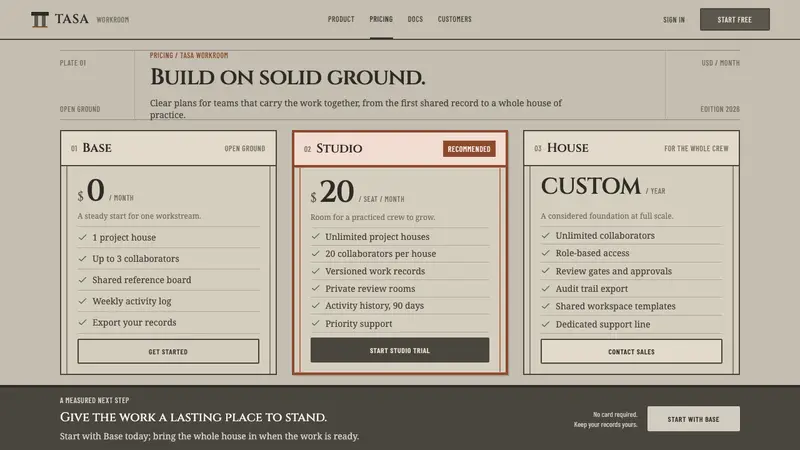Click the checkmark beside '1 project house'
Screen dimensions: 800x450
[83, 237]
